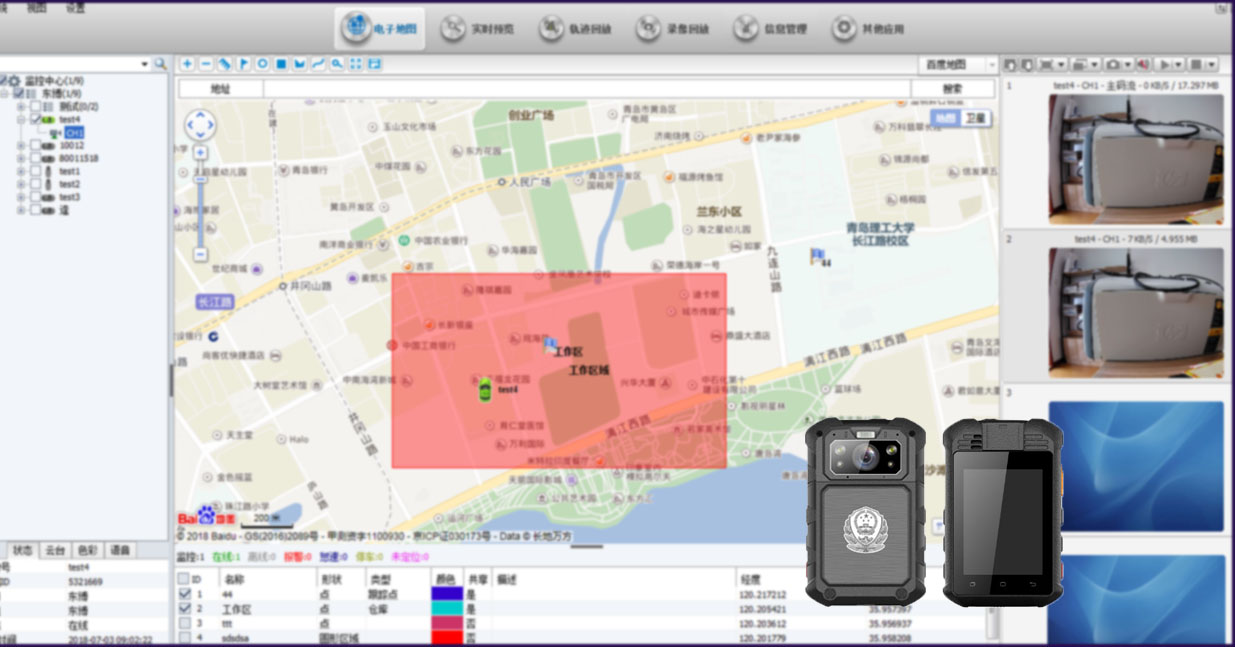Open the 信息管理 information management module
This screenshot has width=1235, height=647.
(770, 29)
